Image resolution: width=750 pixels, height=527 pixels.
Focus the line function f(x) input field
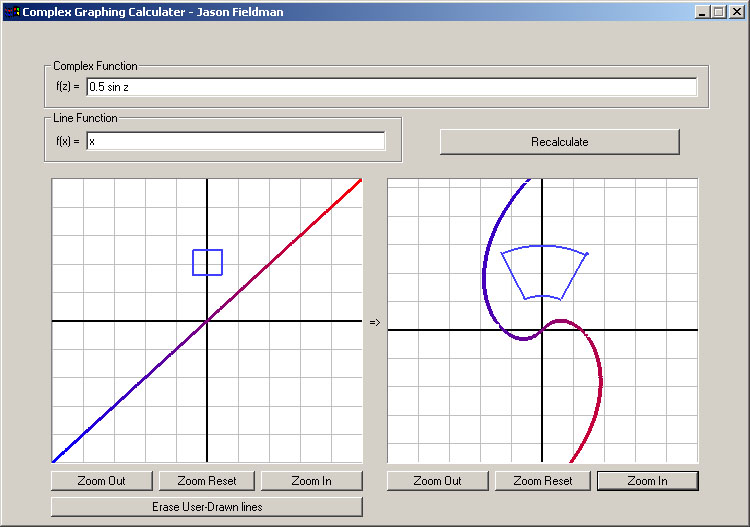236,141
